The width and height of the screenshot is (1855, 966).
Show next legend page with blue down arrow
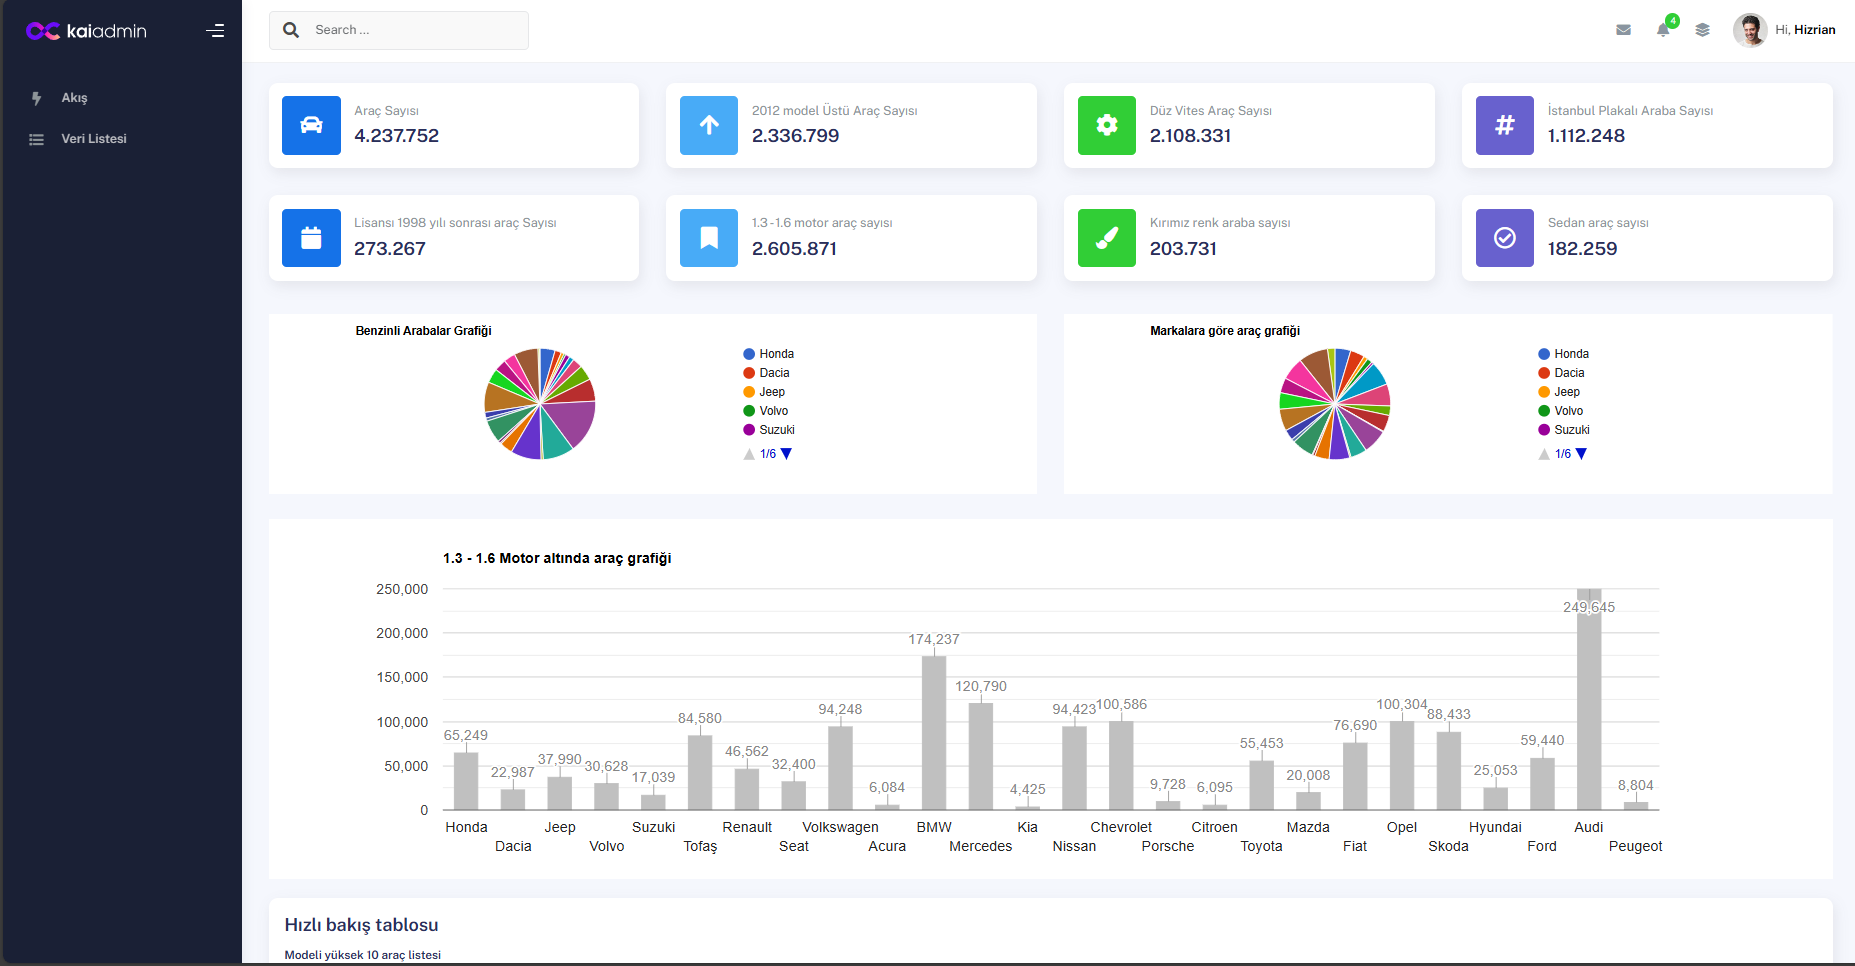click(x=787, y=453)
